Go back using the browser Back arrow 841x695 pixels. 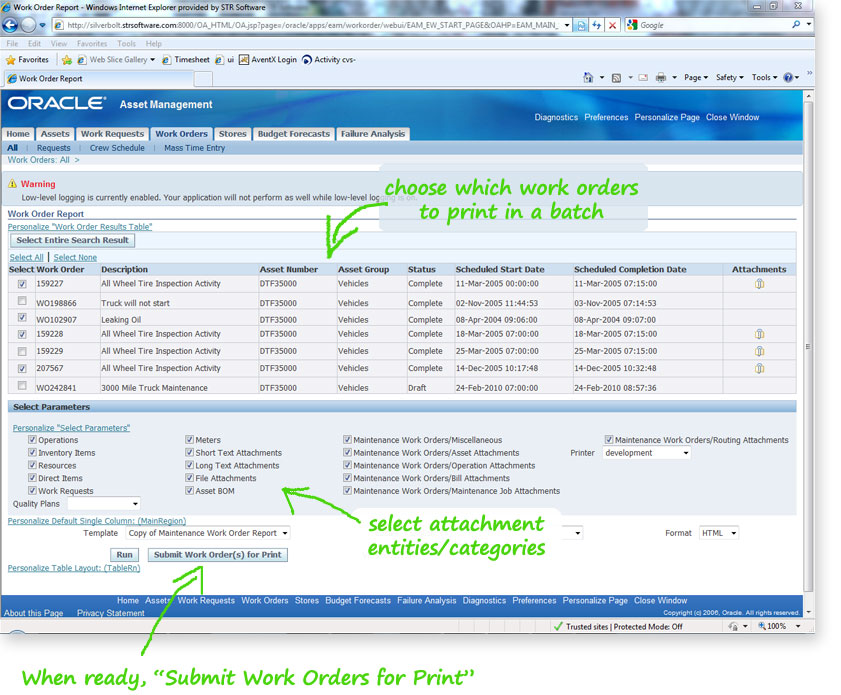(x=10, y=25)
